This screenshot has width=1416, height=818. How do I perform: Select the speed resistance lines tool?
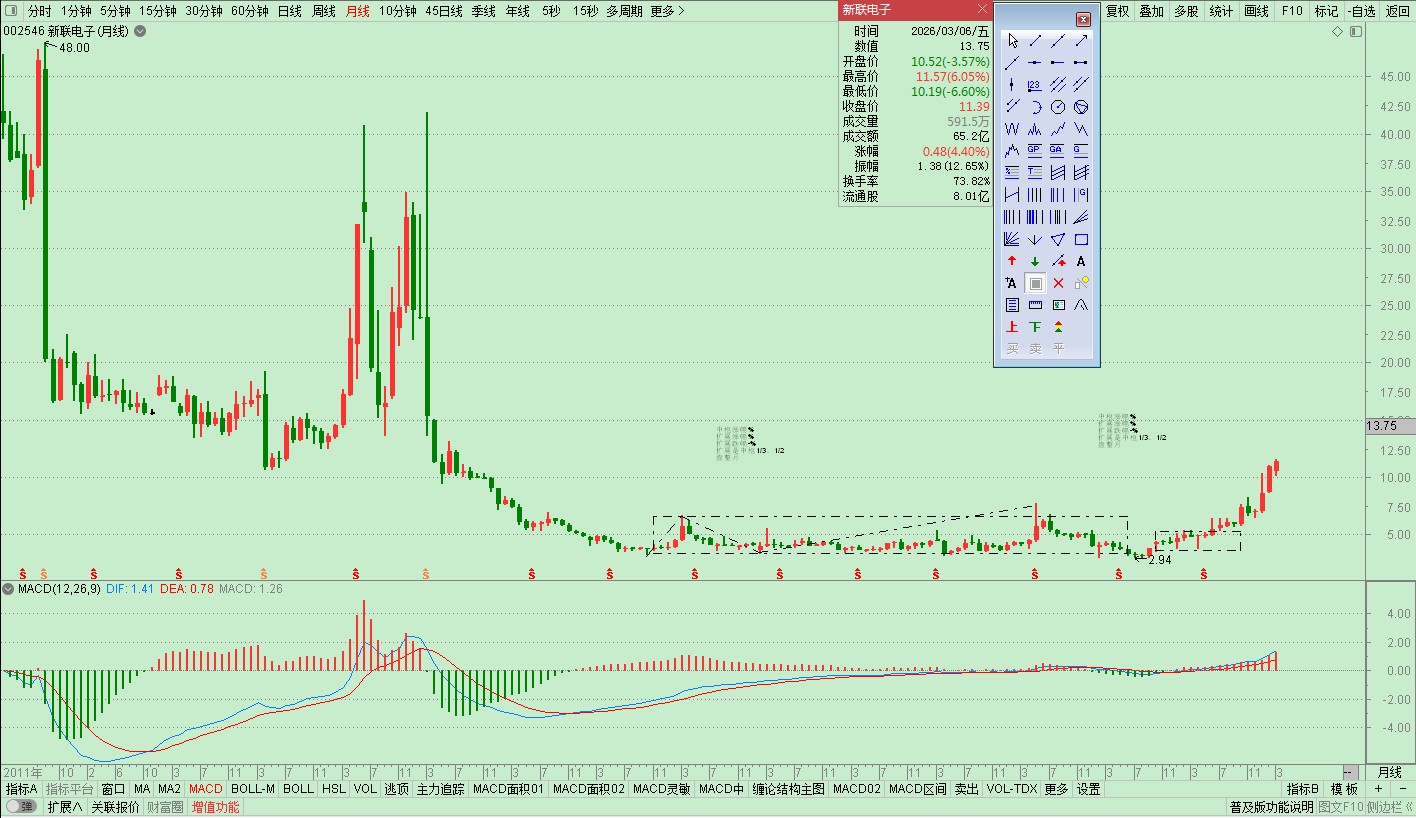(1081, 217)
